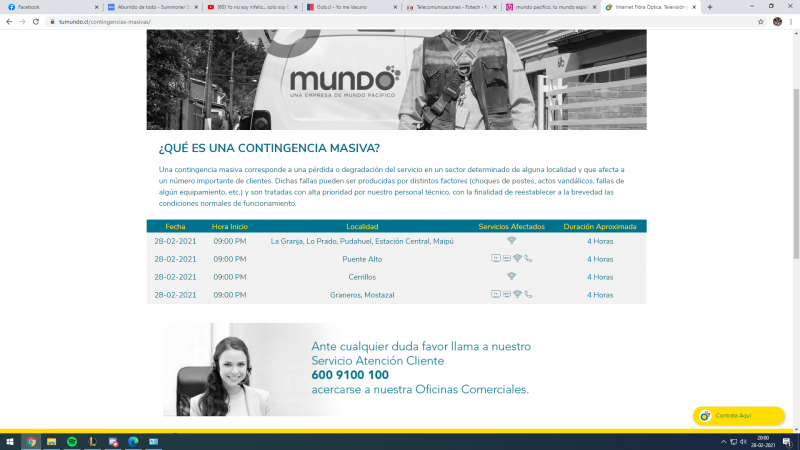Screen dimensions: 800x450
Task: Reload the current page
Action: pyautogui.click(x=36, y=22)
